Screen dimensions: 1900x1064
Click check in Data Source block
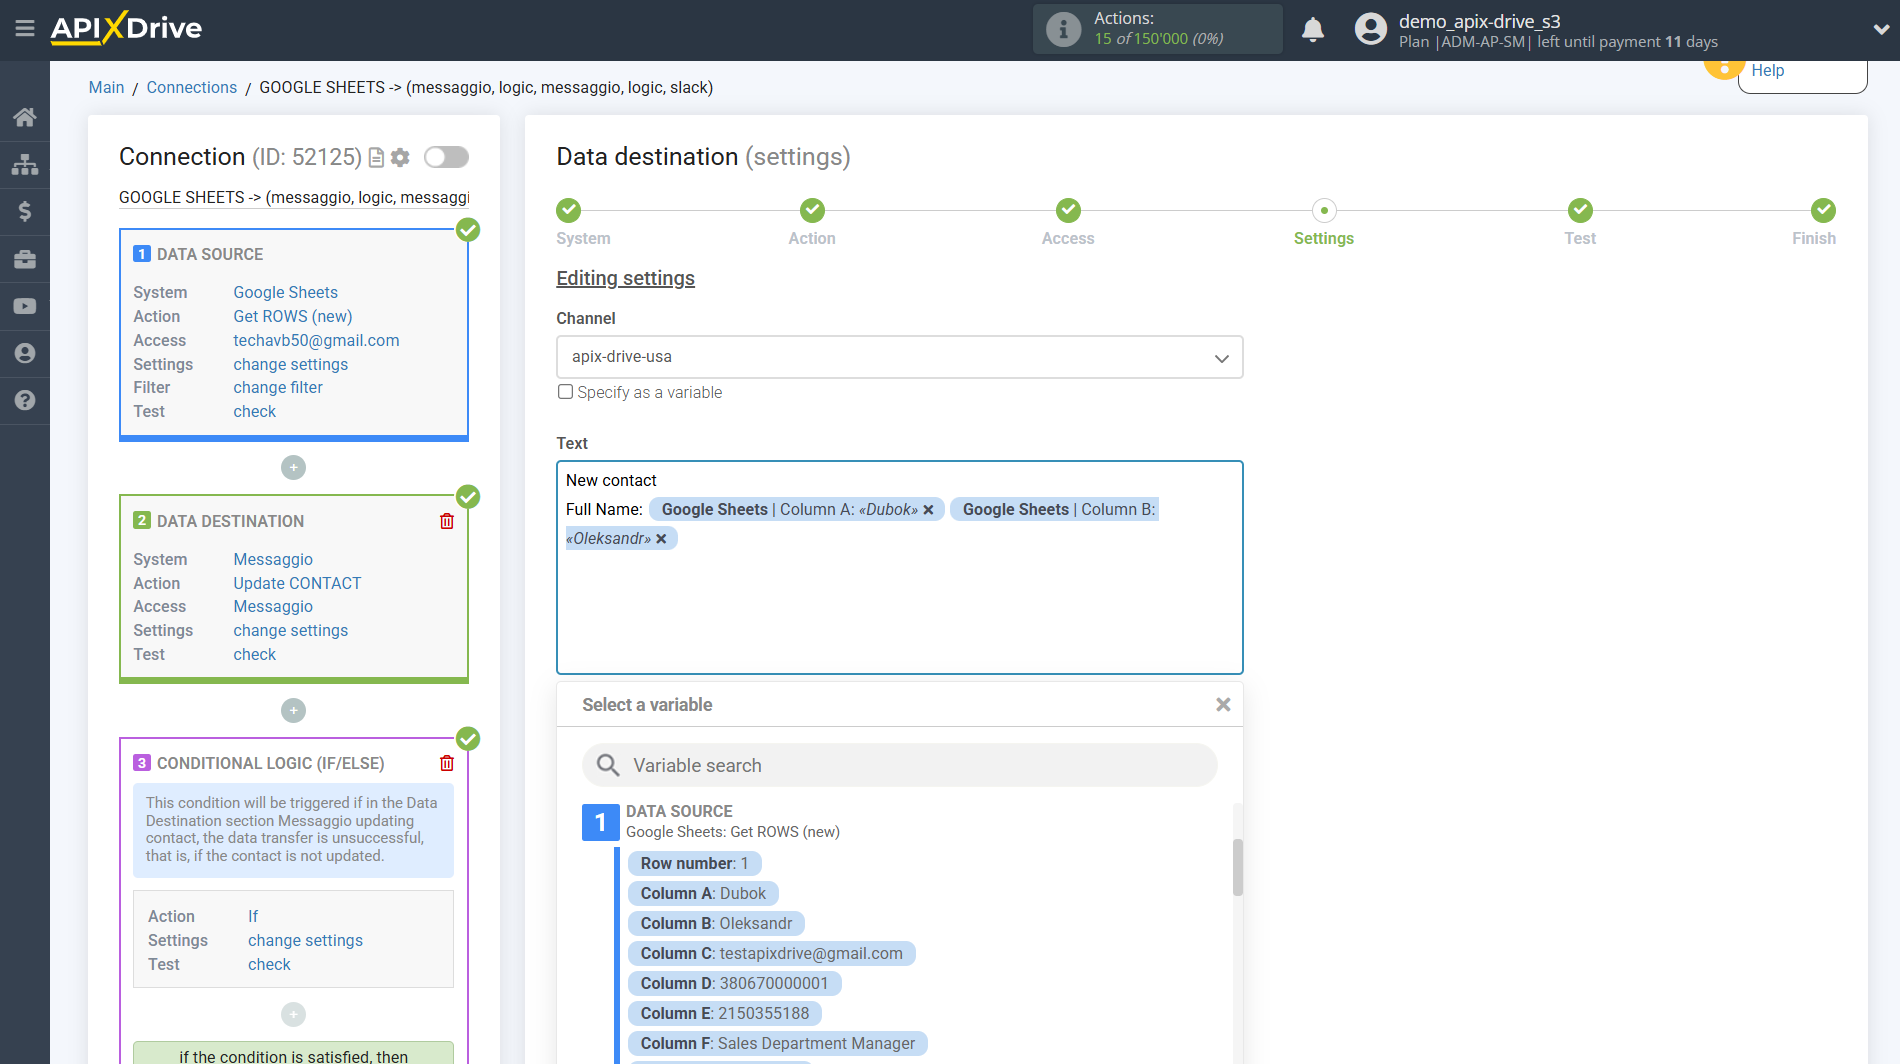254,411
